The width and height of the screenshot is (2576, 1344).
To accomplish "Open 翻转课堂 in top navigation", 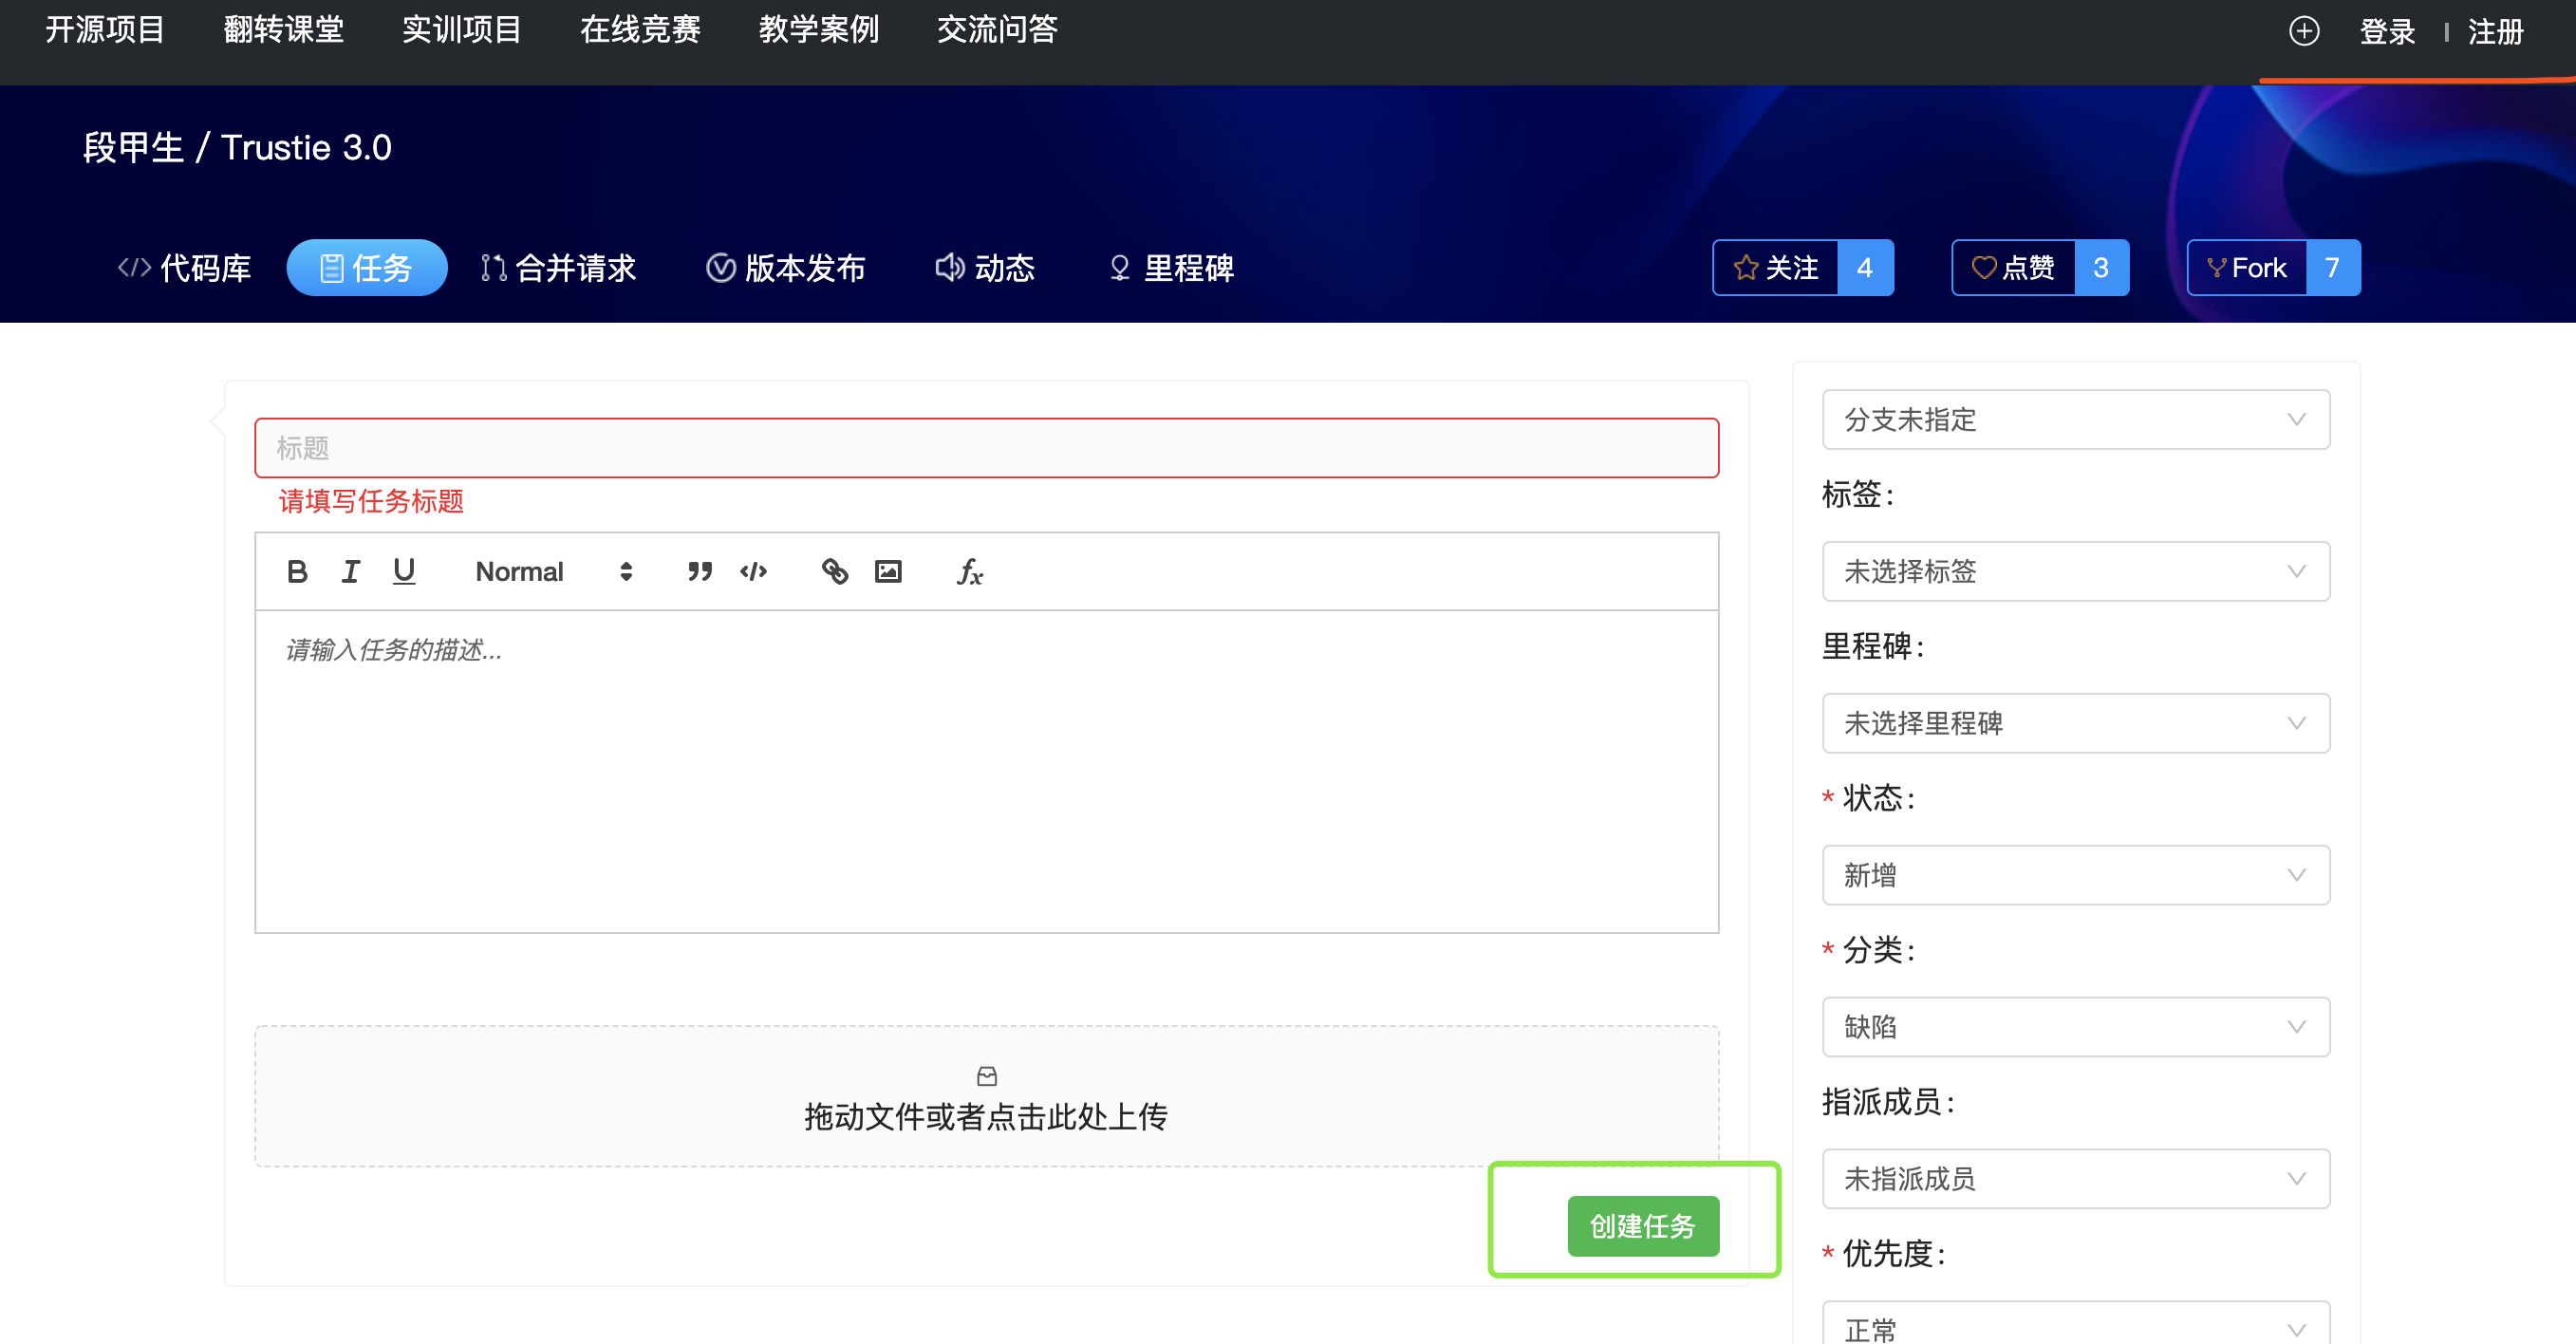I will tap(284, 30).
